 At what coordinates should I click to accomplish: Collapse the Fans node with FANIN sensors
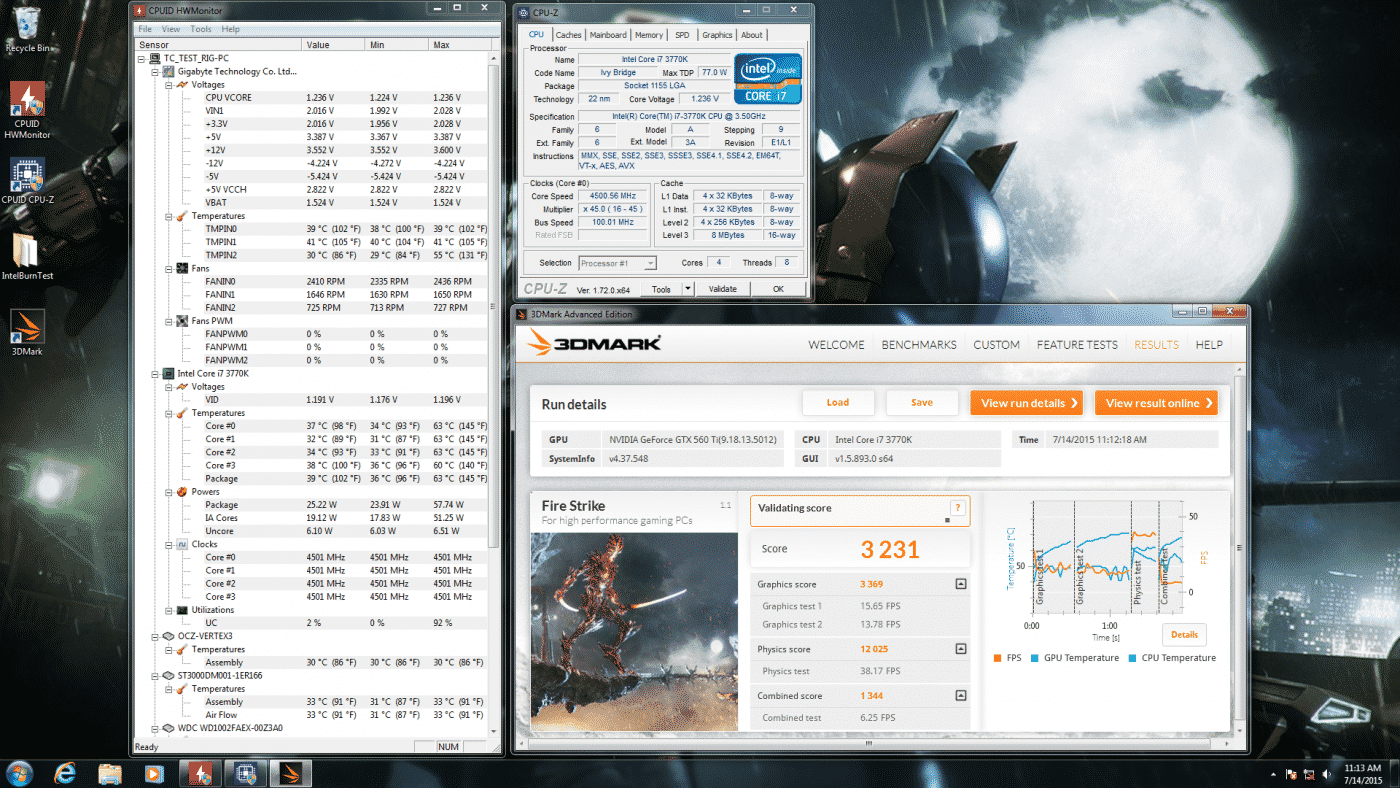click(x=169, y=269)
